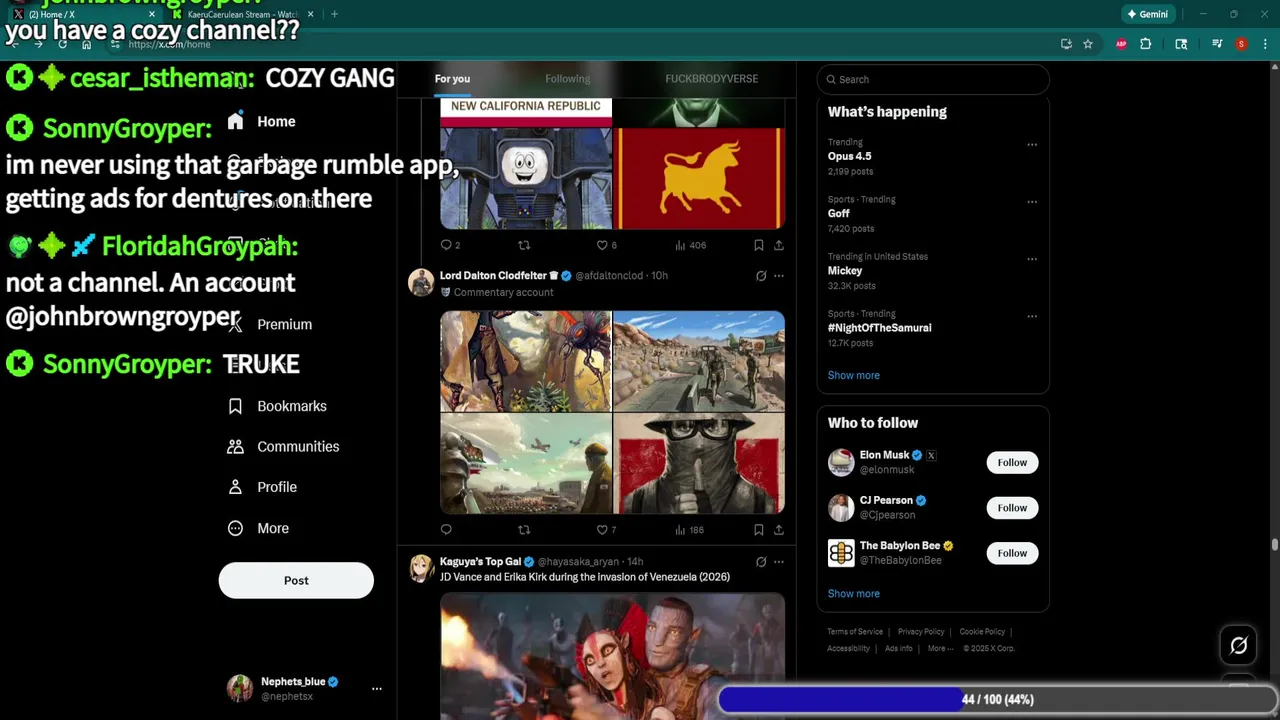Screen dimensions: 1280x720
Task: Open The Babylon Bee profile avatar
Action: (841, 553)
